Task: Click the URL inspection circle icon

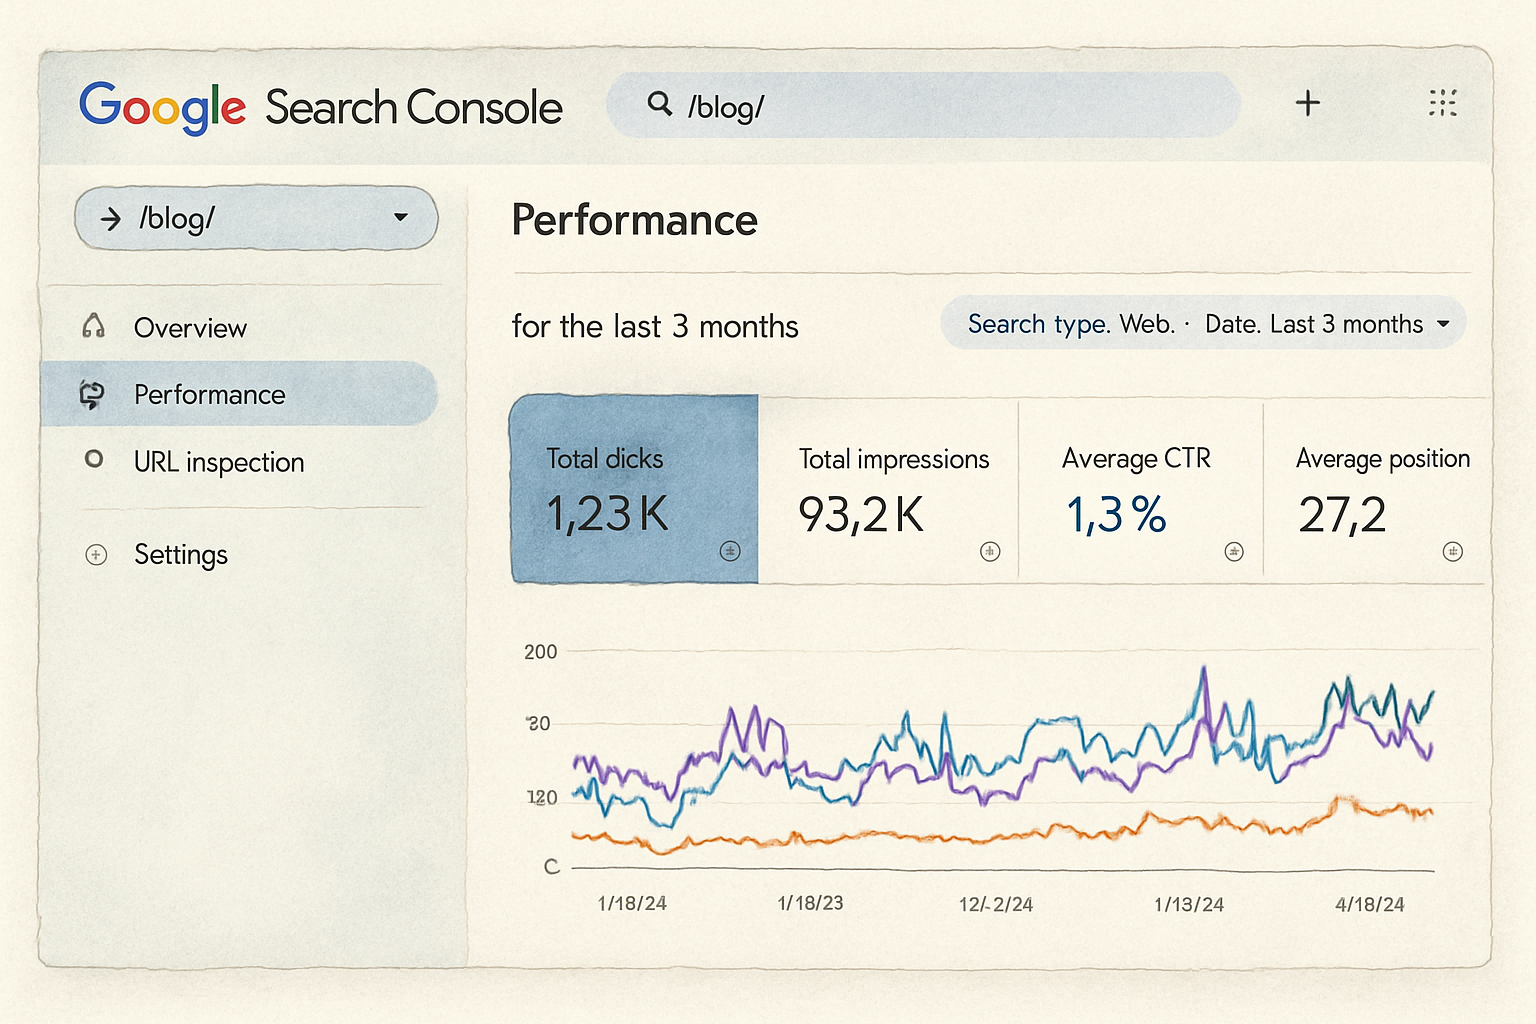Action: point(94,459)
